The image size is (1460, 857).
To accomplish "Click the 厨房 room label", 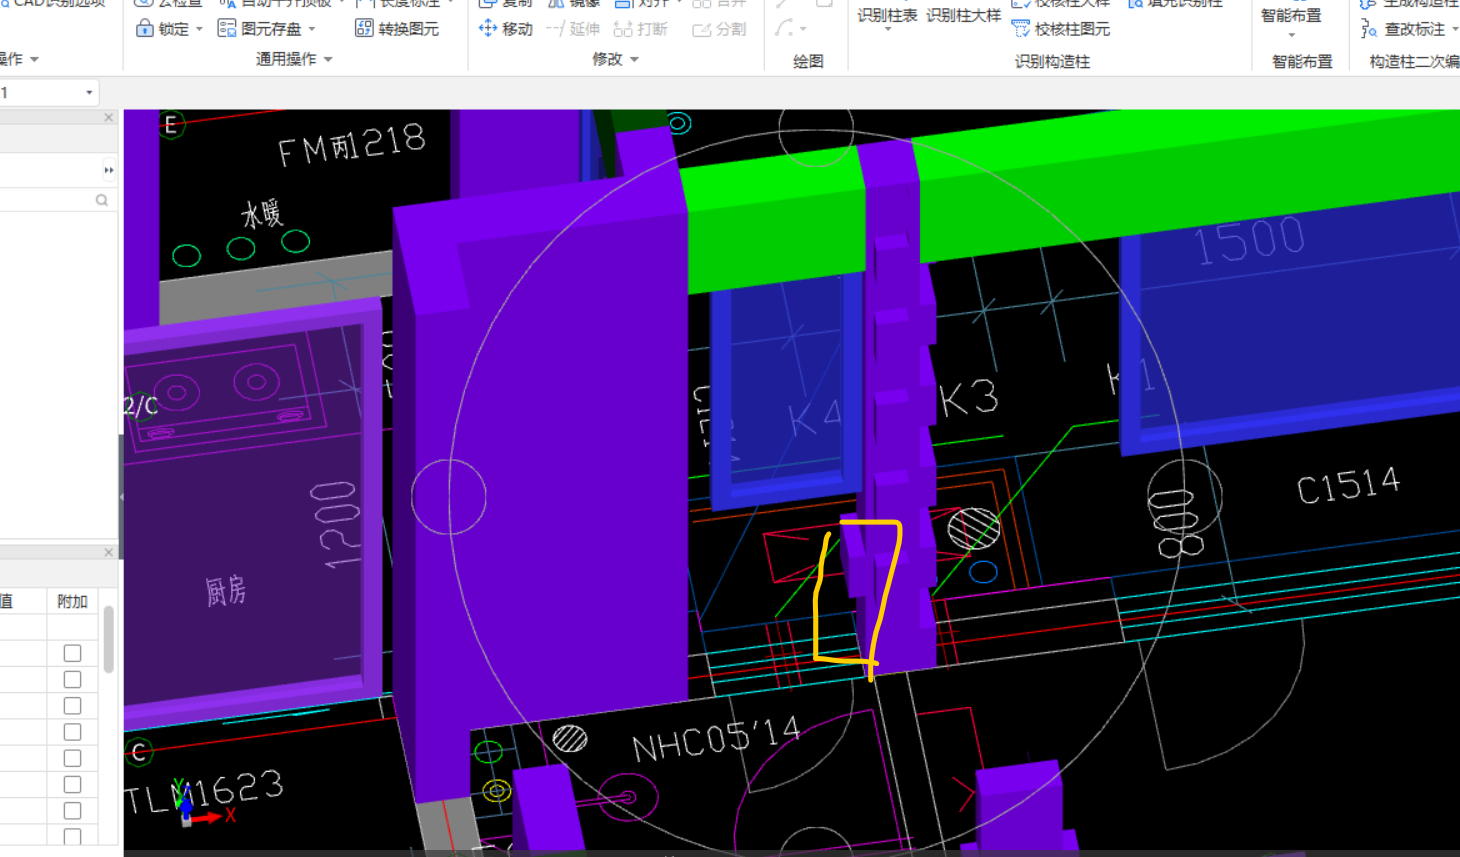I will pos(226,590).
